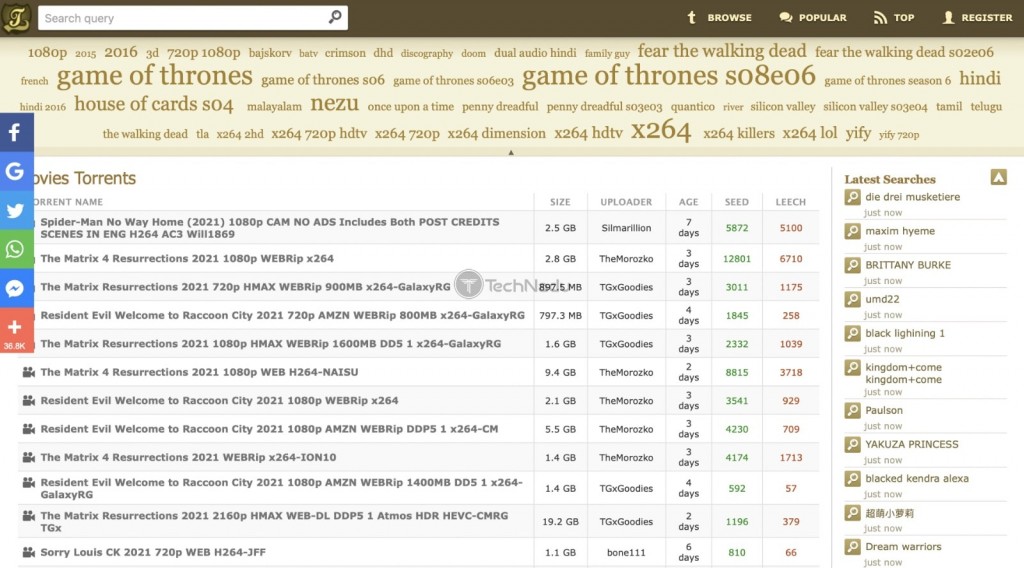Click movie icon beside Matrix 4 x264-ION10
This screenshot has width=1024, height=568.
tap(28, 457)
